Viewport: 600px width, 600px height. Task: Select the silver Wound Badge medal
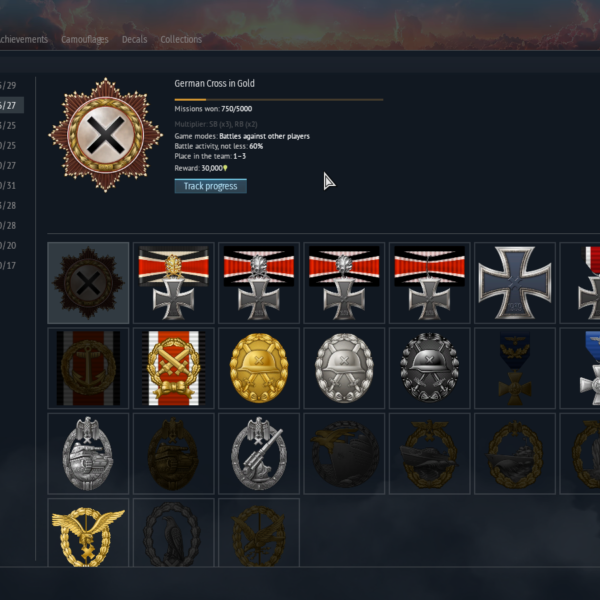[x=344, y=368]
